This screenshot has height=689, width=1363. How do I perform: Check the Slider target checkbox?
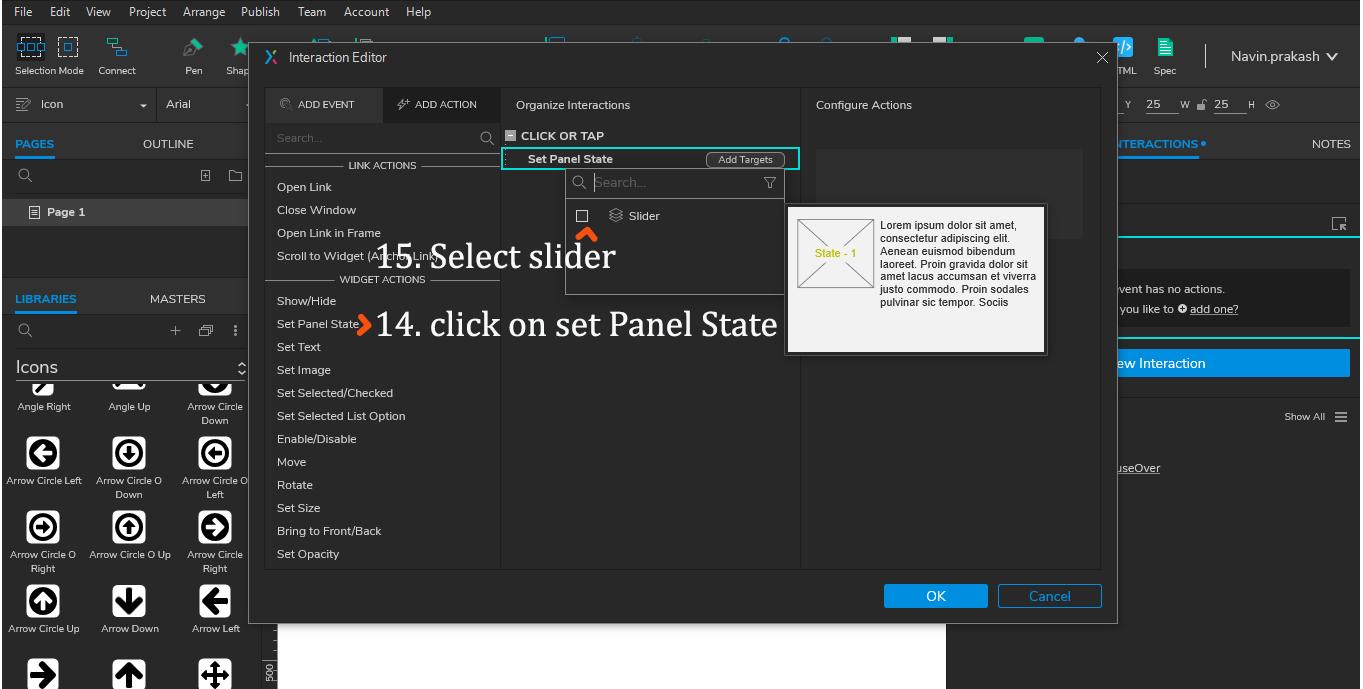582,215
